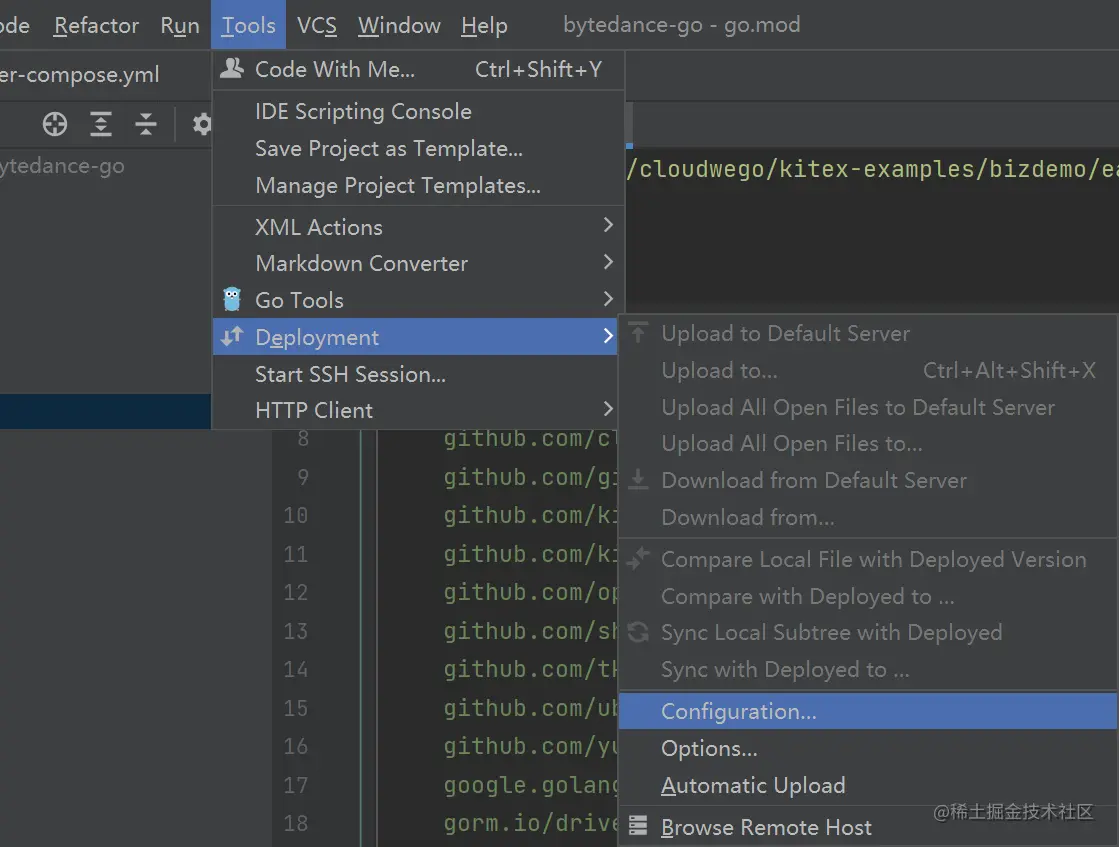1119x847 pixels.
Task: Choose Upload All Open Files to Default Server
Action: tap(868, 407)
